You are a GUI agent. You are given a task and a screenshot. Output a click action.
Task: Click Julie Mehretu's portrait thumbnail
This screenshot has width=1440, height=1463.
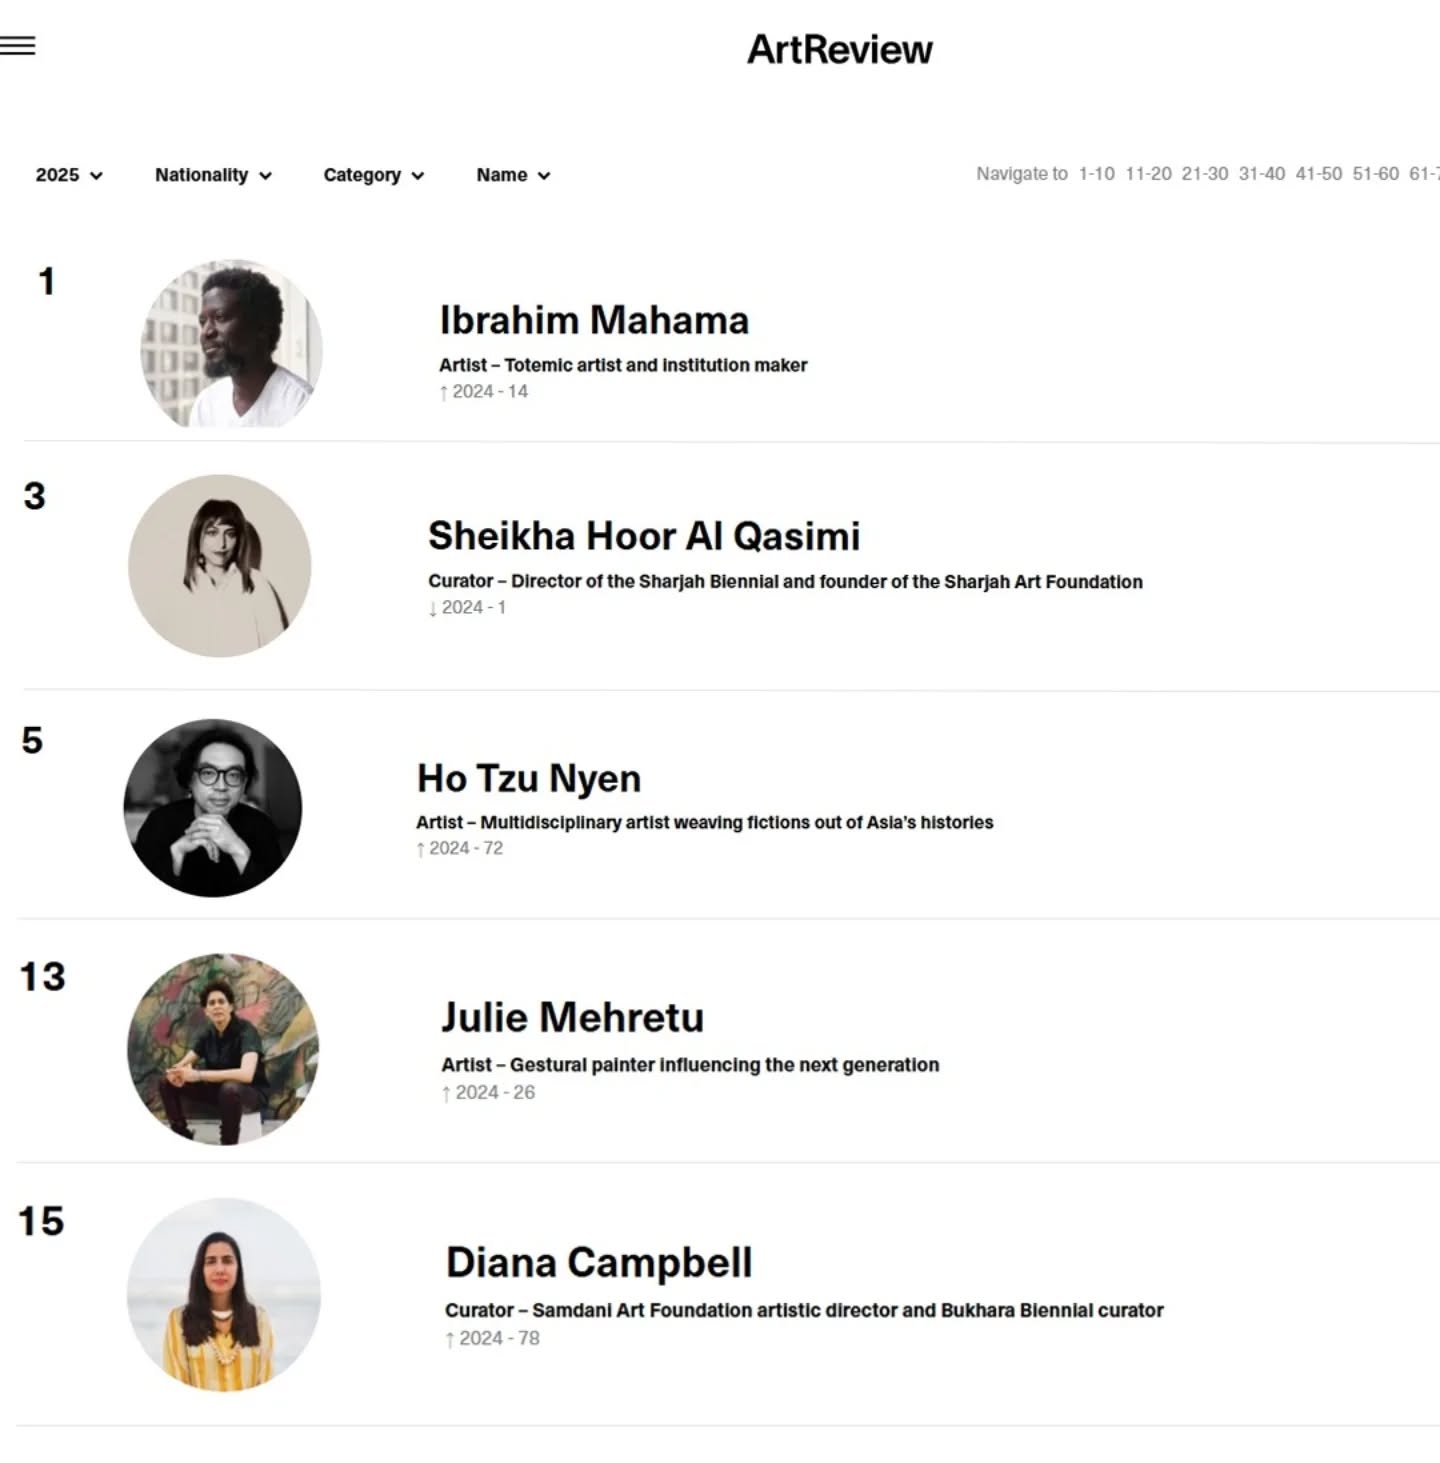(x=222, y=1048)
